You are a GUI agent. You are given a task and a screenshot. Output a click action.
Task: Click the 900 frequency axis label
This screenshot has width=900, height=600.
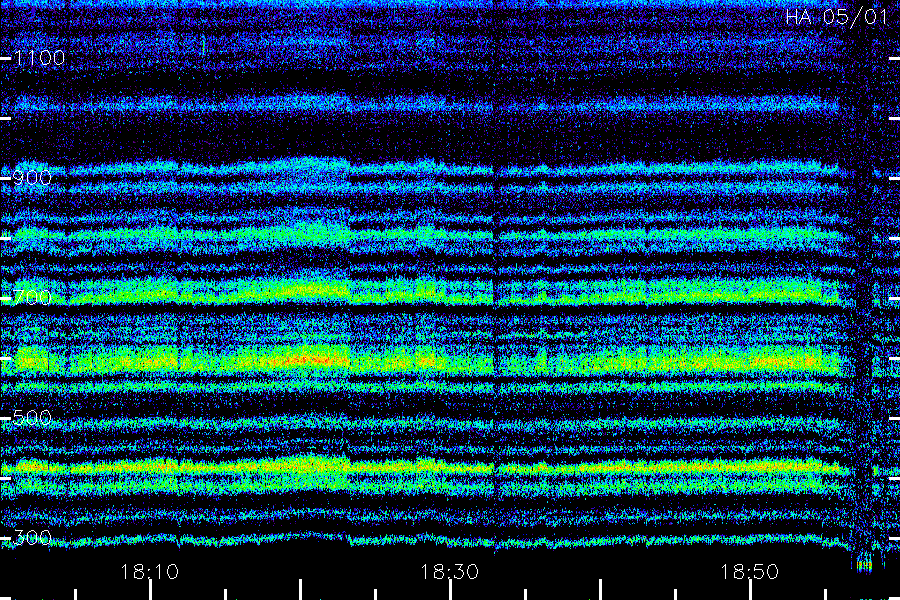tap(32, 178)
